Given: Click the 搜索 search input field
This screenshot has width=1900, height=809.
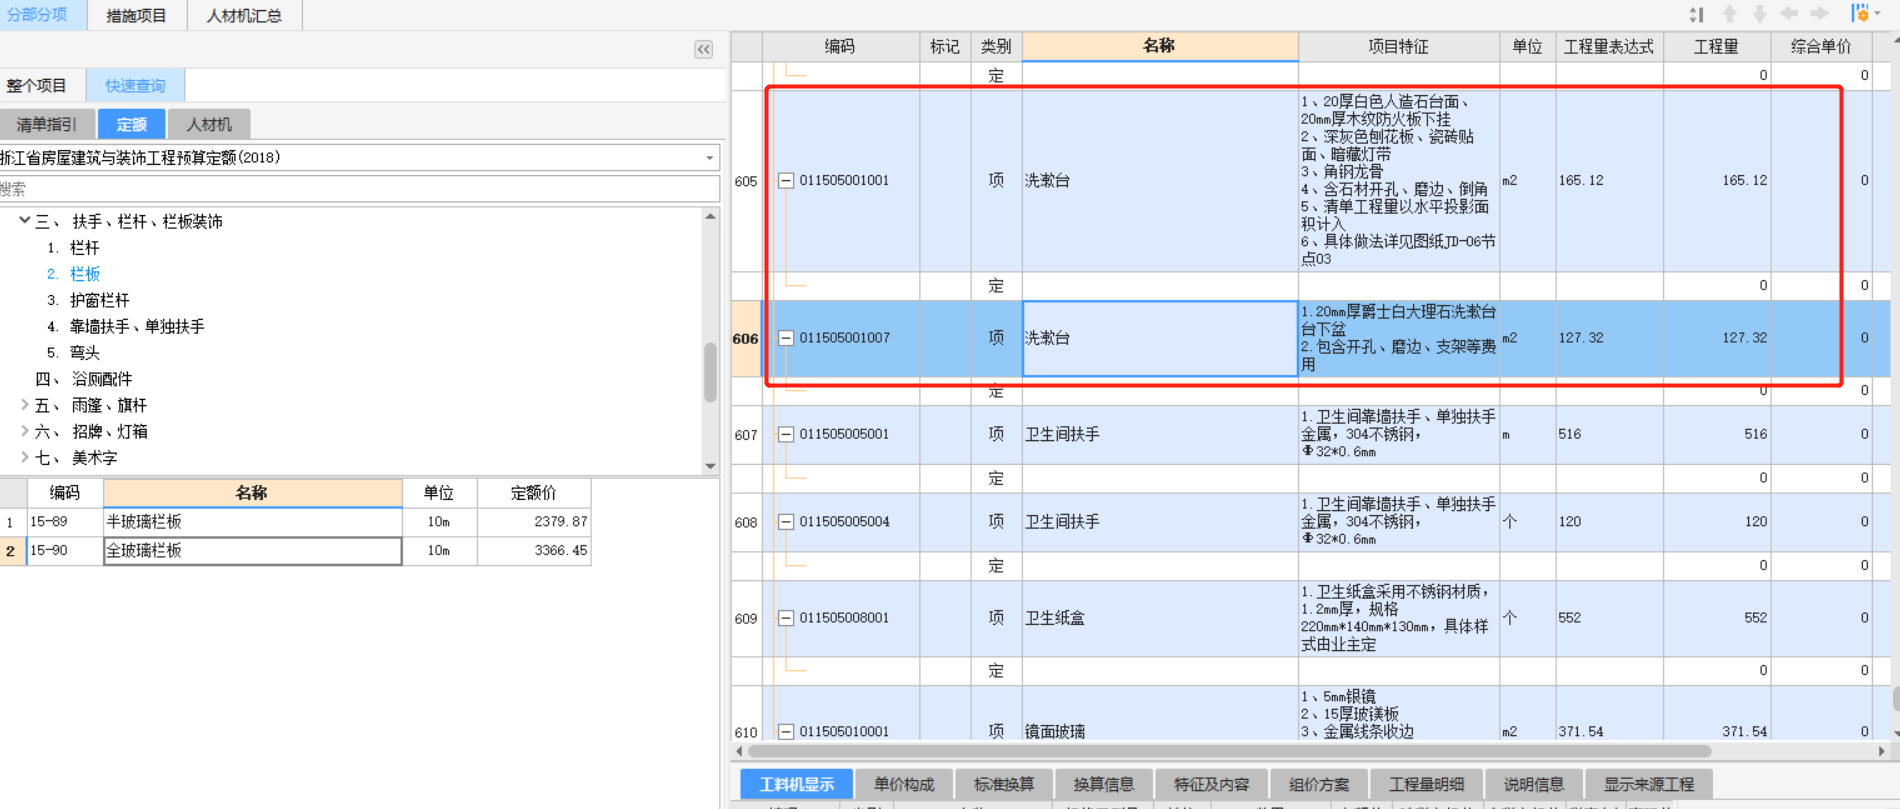Looking at the screenshot, I should click(x=360, y=189).
